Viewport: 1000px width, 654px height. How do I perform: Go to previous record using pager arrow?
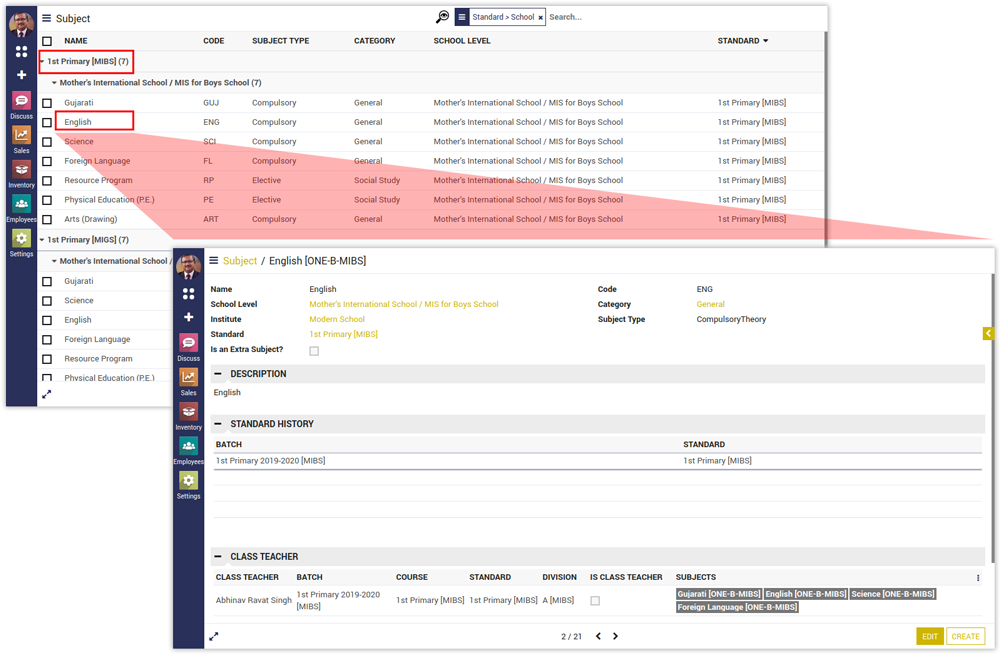598,636
